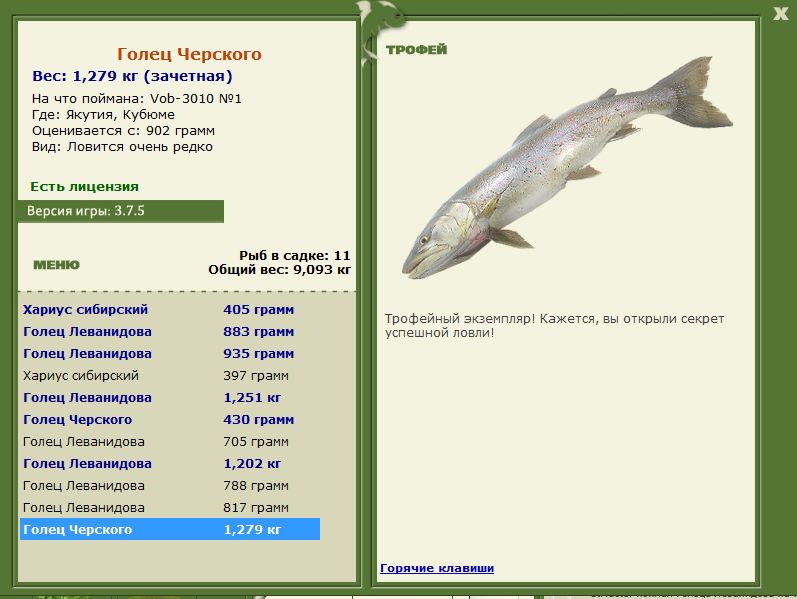Close the fish keepnet window with X
Screen dimensions: 797x599
pos(780,14)
